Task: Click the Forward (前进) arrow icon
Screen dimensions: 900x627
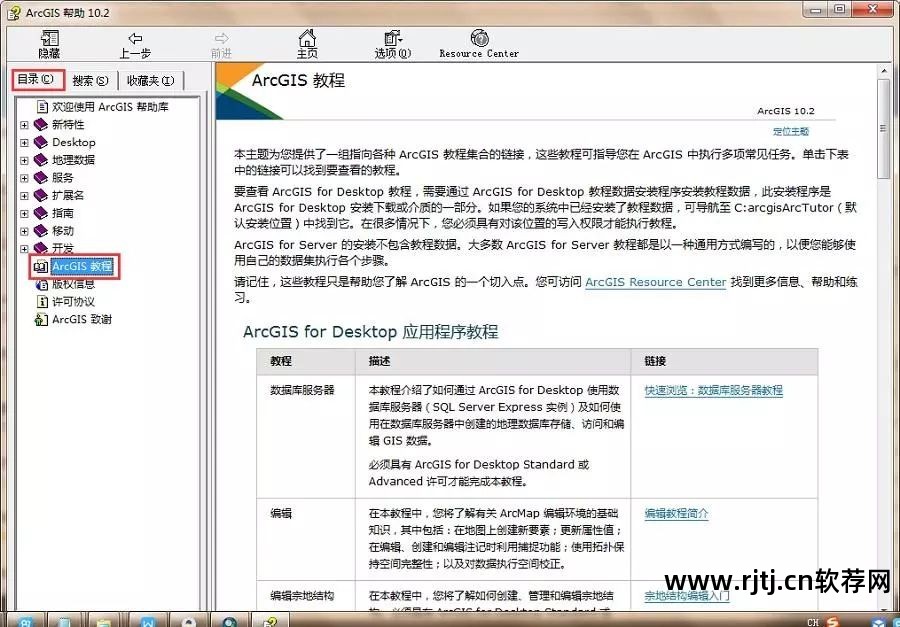Action: pos(221,38)
